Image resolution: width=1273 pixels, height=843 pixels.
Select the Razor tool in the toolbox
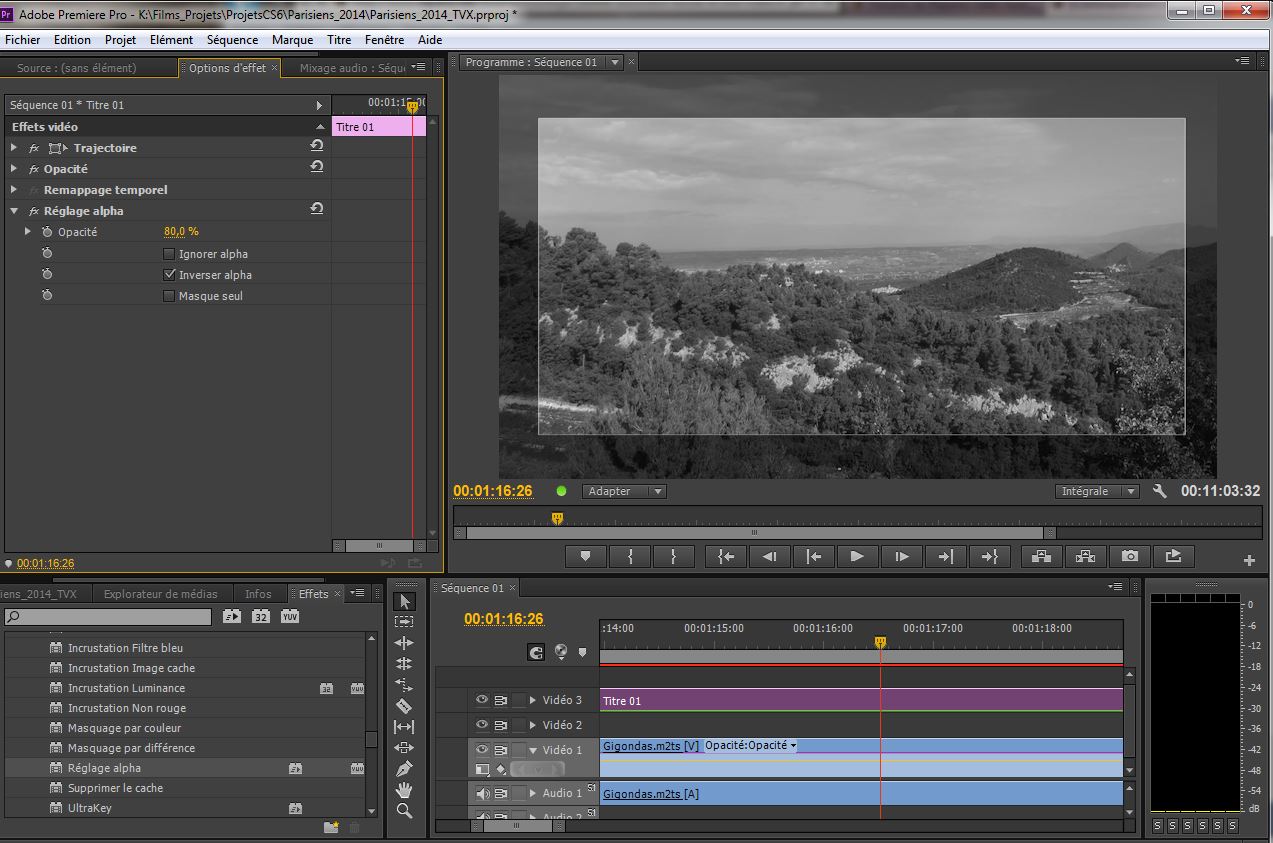point(404,706)
